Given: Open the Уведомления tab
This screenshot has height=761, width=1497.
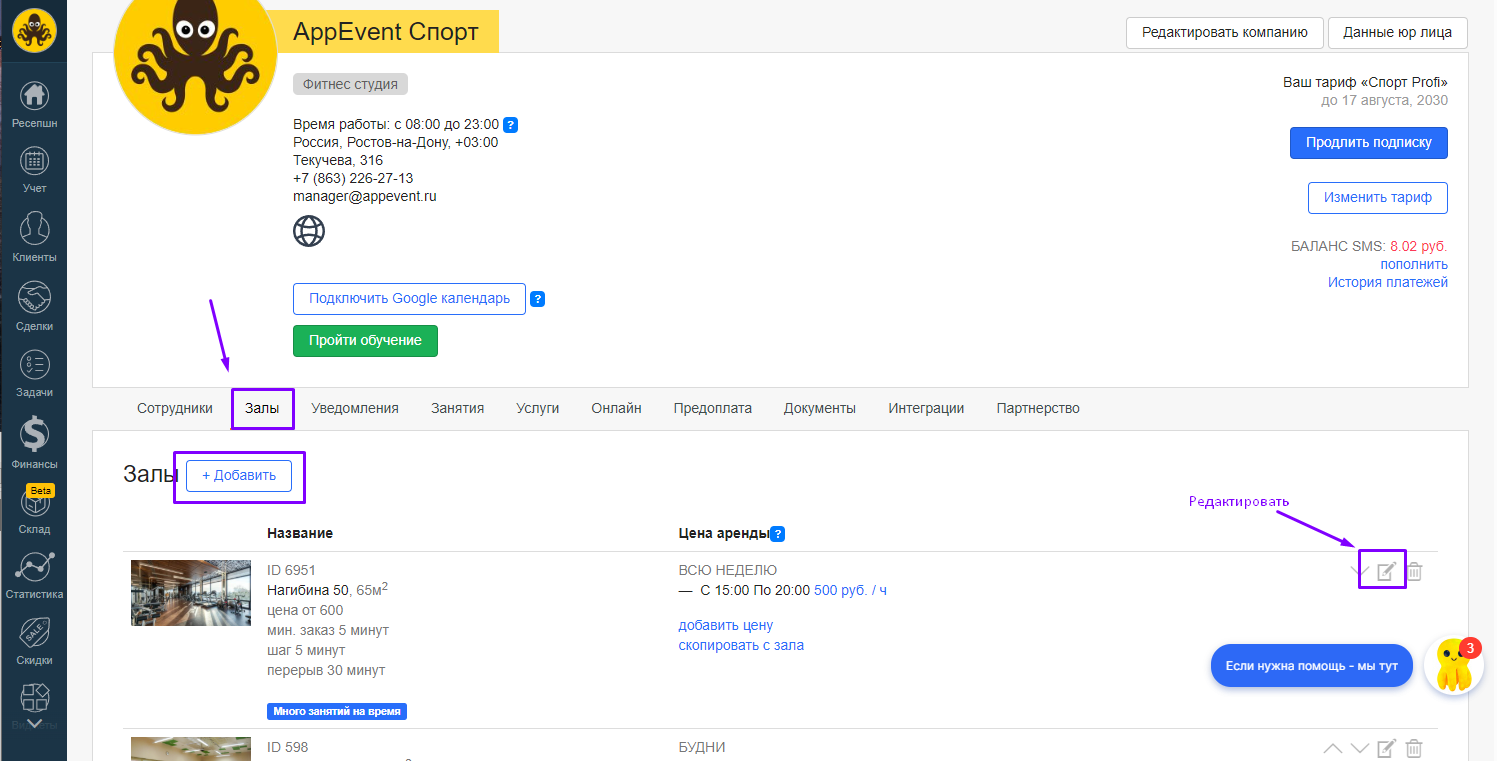Looking at the screenshot, I should click(355, 408).
